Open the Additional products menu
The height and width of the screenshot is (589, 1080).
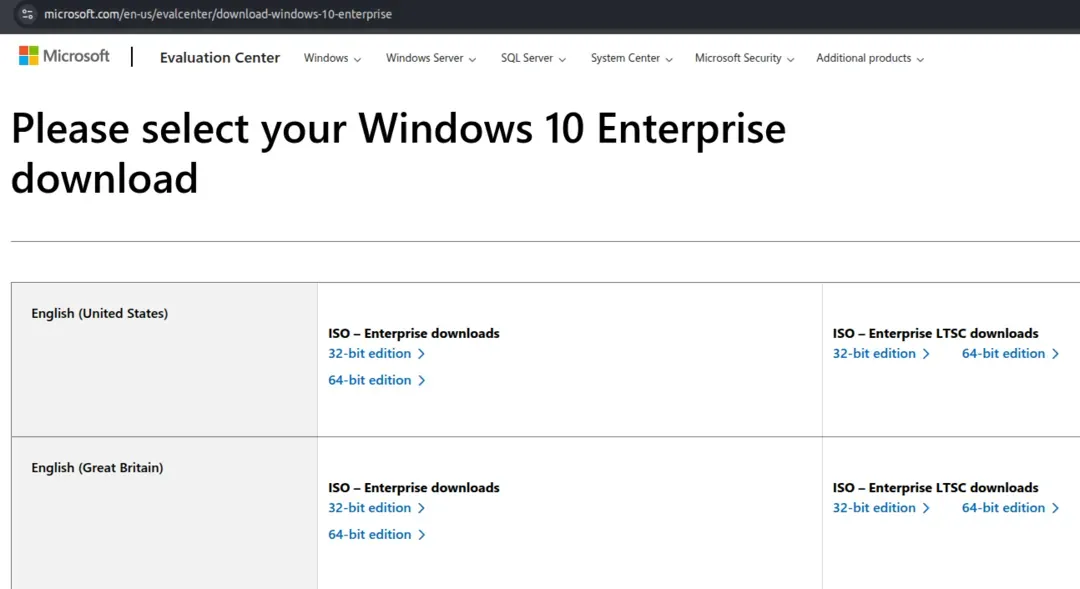click(869, 58)
